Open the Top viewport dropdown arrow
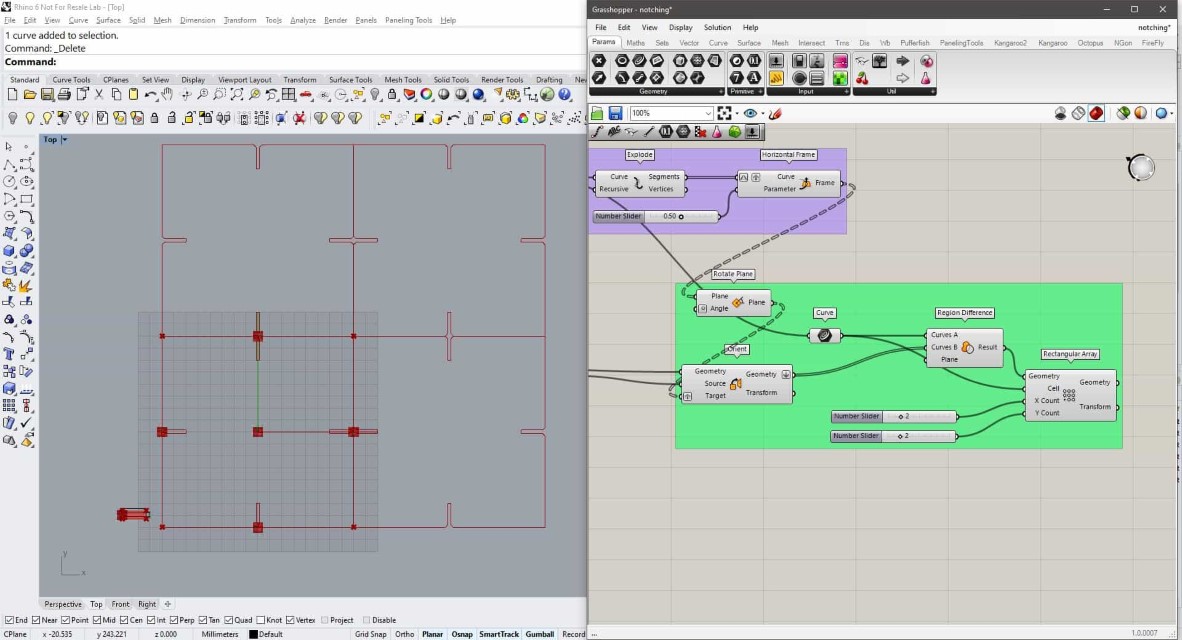 pos(65,139)
